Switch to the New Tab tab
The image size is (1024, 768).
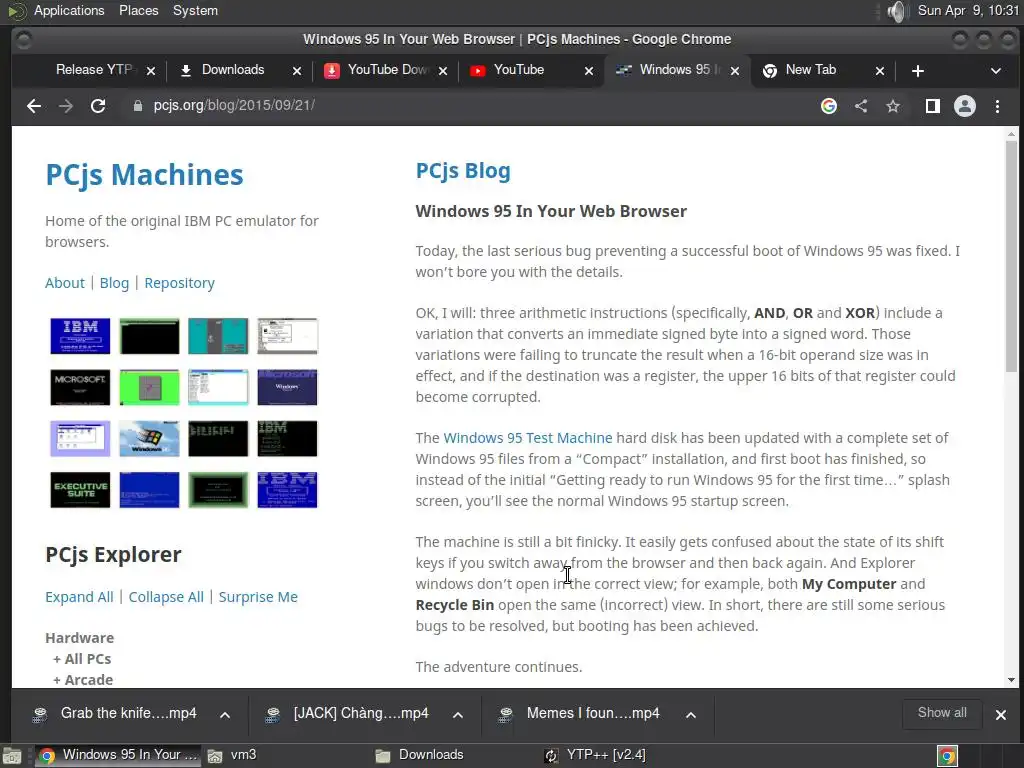(x=810, y=70)
